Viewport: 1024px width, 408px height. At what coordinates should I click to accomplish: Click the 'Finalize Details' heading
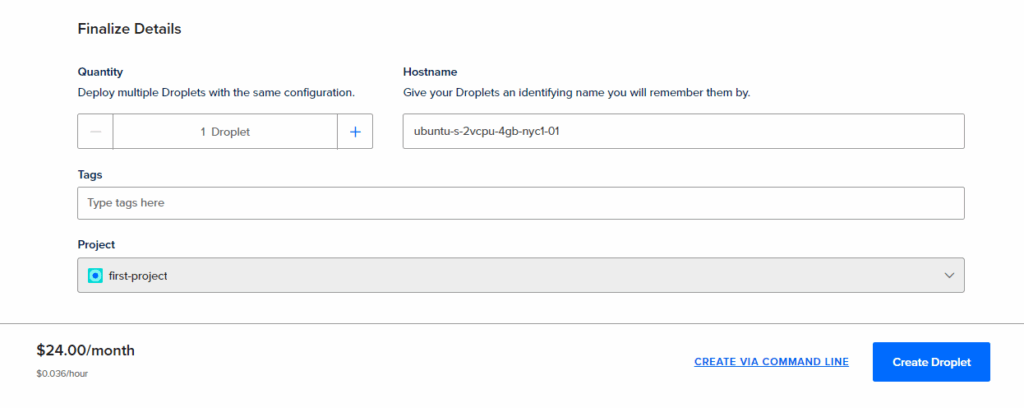(129, 29)
